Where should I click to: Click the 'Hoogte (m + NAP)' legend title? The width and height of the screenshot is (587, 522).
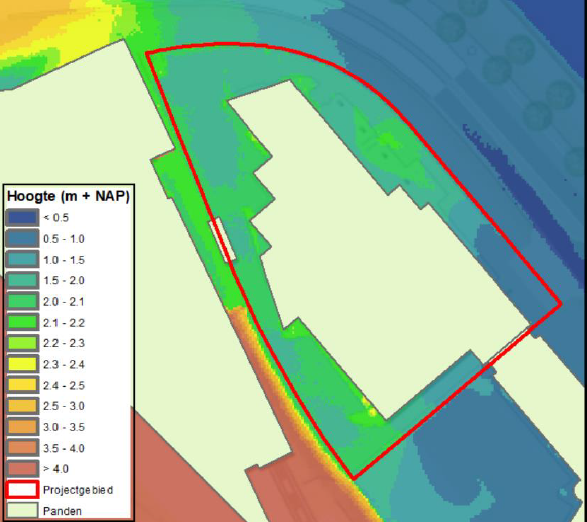(x=68, y=196)
